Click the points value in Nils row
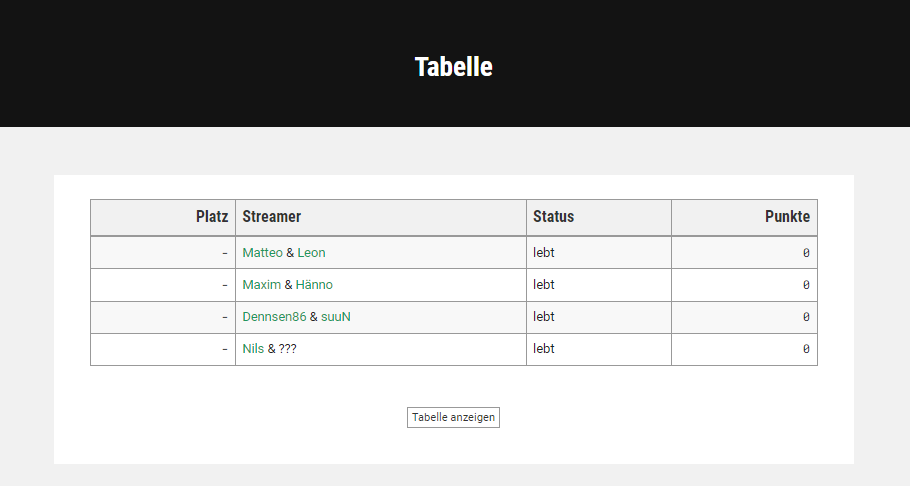This screenshot has width=910, height=486. point(806,349)
